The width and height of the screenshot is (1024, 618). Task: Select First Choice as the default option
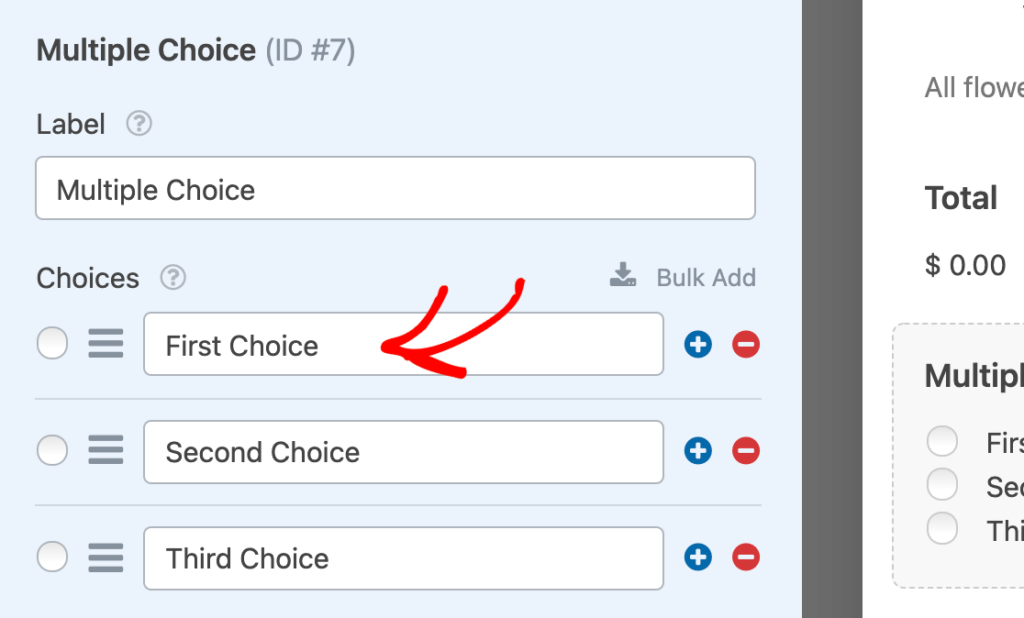(x=52, y=343)
